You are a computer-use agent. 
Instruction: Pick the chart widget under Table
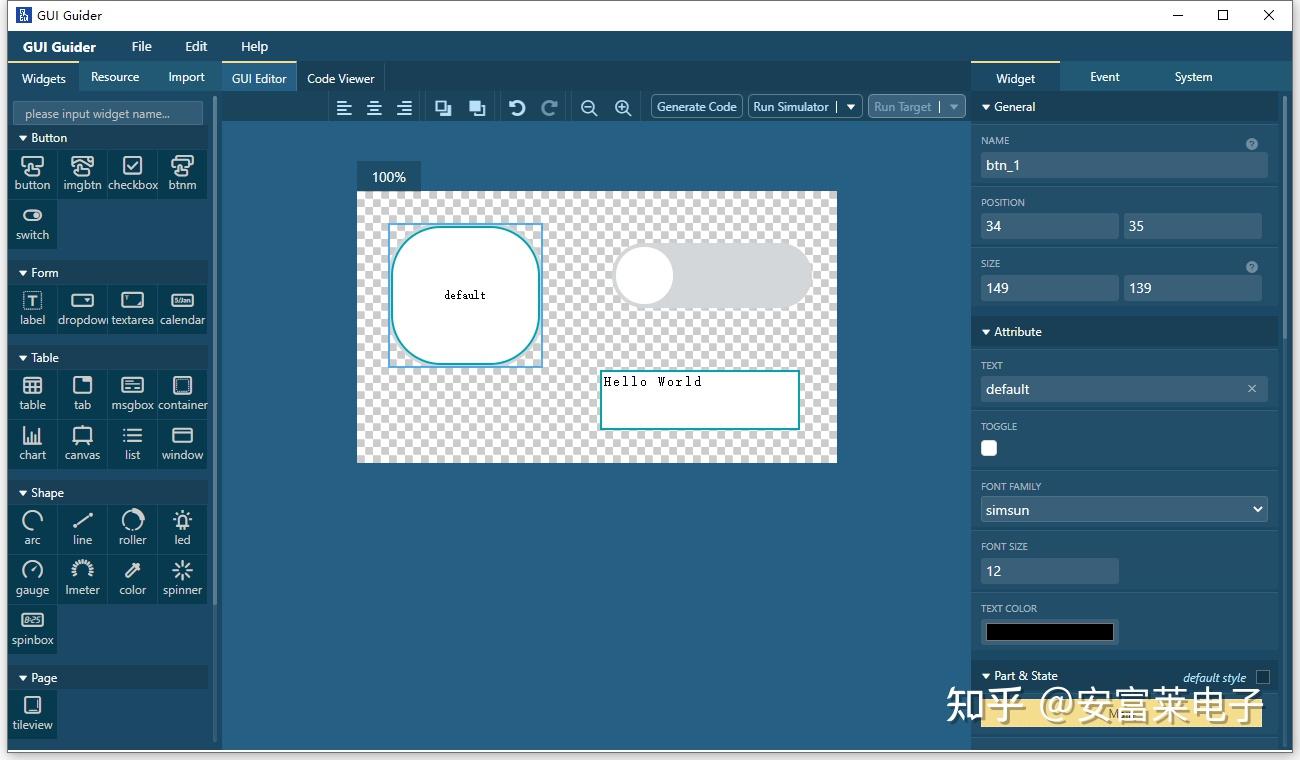tap(32, 442)
